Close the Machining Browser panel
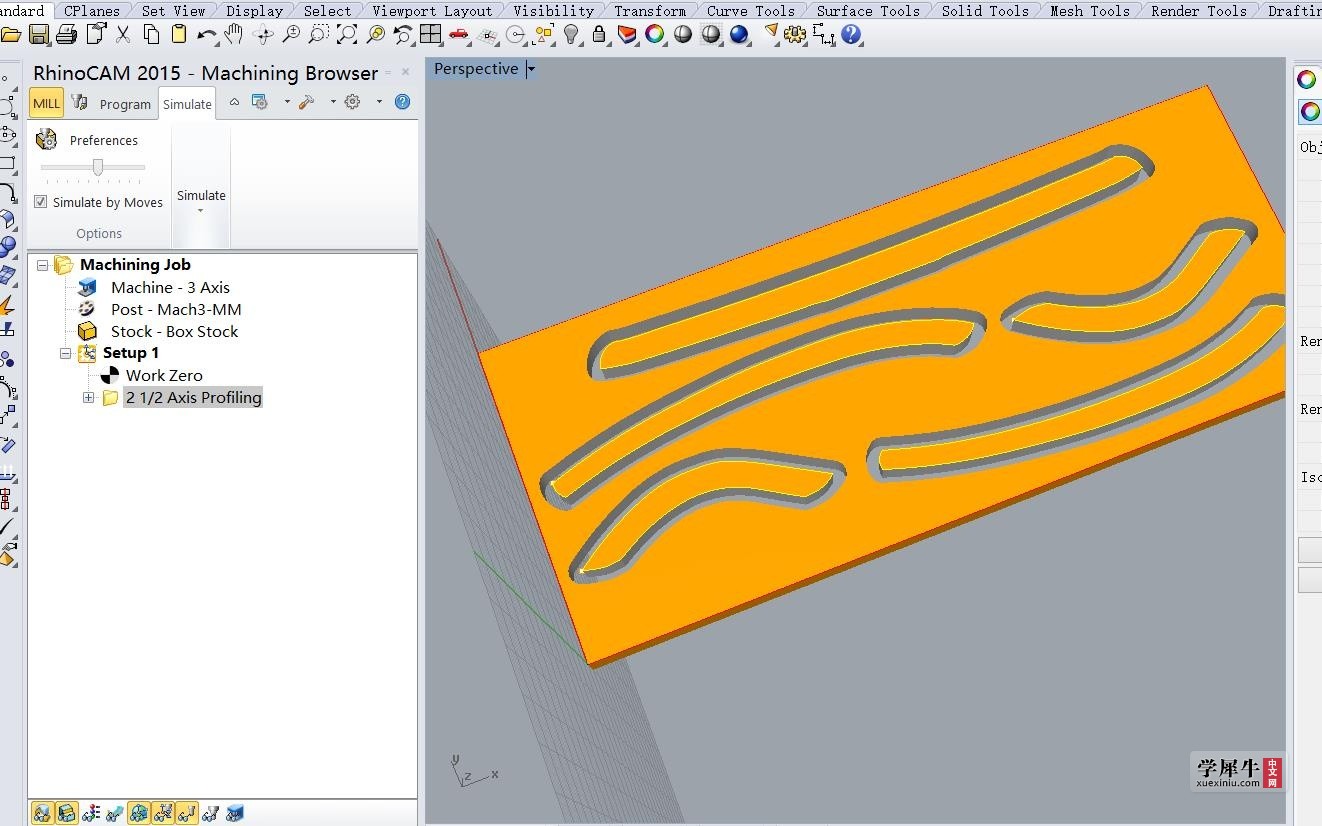1322x826 pixels. coord(405,72)
